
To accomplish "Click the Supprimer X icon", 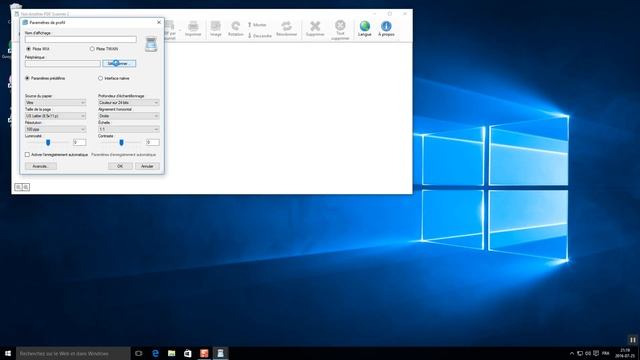I will tap(315, 27).
